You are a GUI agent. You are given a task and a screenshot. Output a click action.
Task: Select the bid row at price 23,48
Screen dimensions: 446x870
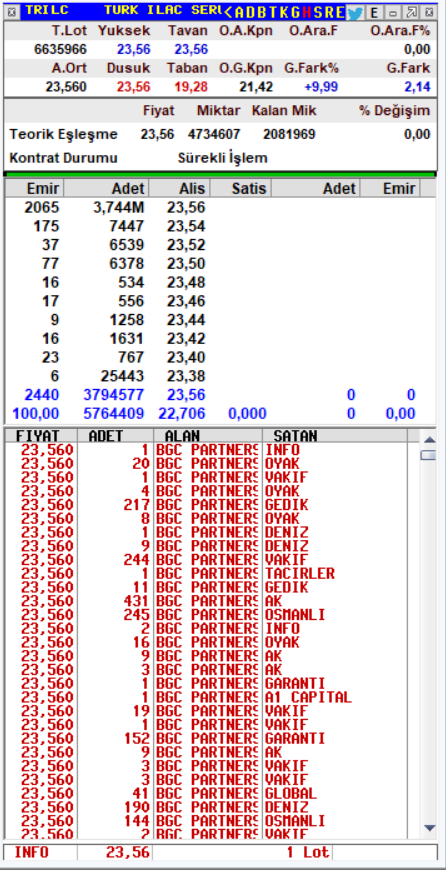coord(219,282)
